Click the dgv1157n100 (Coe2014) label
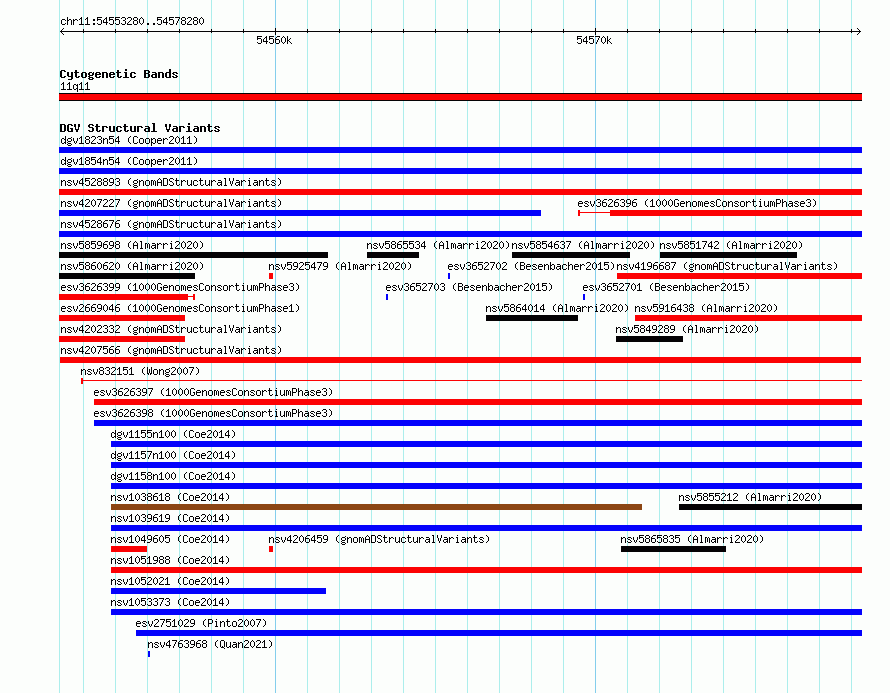Screen dimensions: 890x693 point(173,455)
